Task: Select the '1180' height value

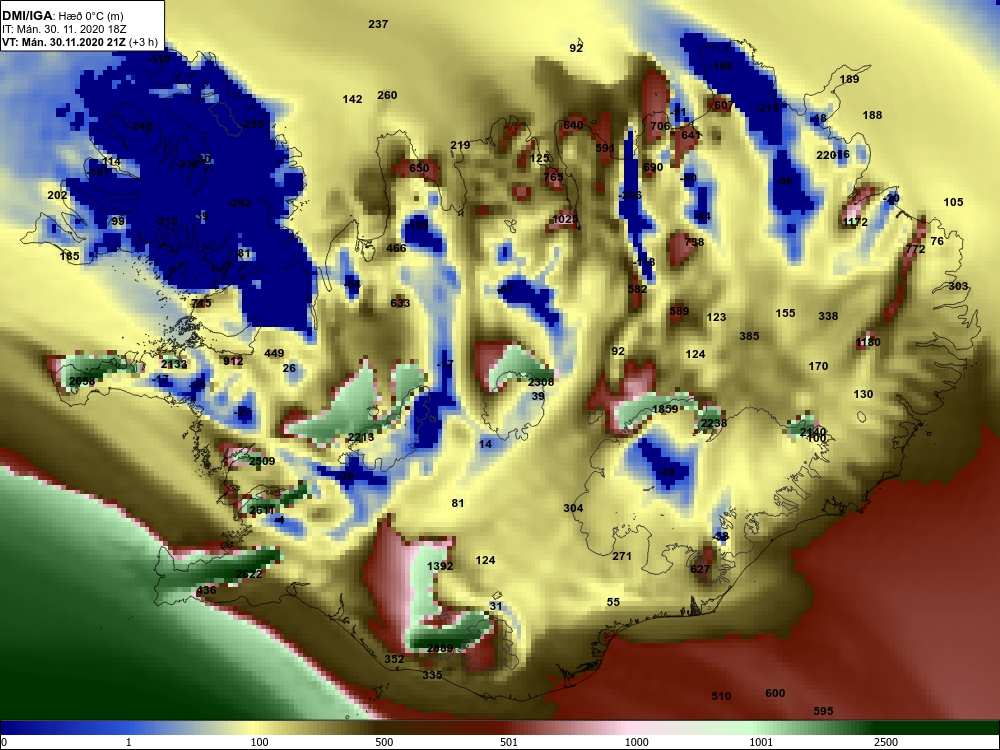Action: [x=868, y=342]
